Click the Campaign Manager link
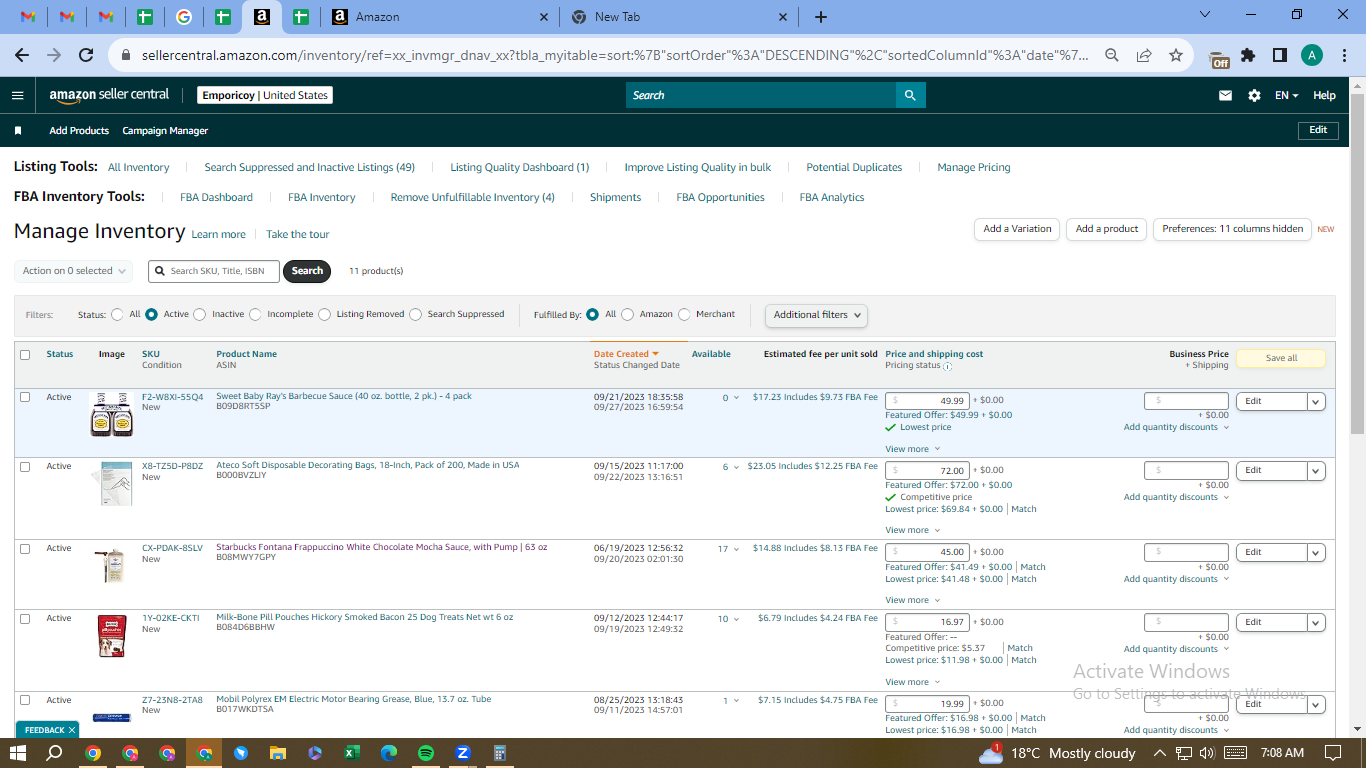This screenshot has height=768, width=1366. coord(165,131)
